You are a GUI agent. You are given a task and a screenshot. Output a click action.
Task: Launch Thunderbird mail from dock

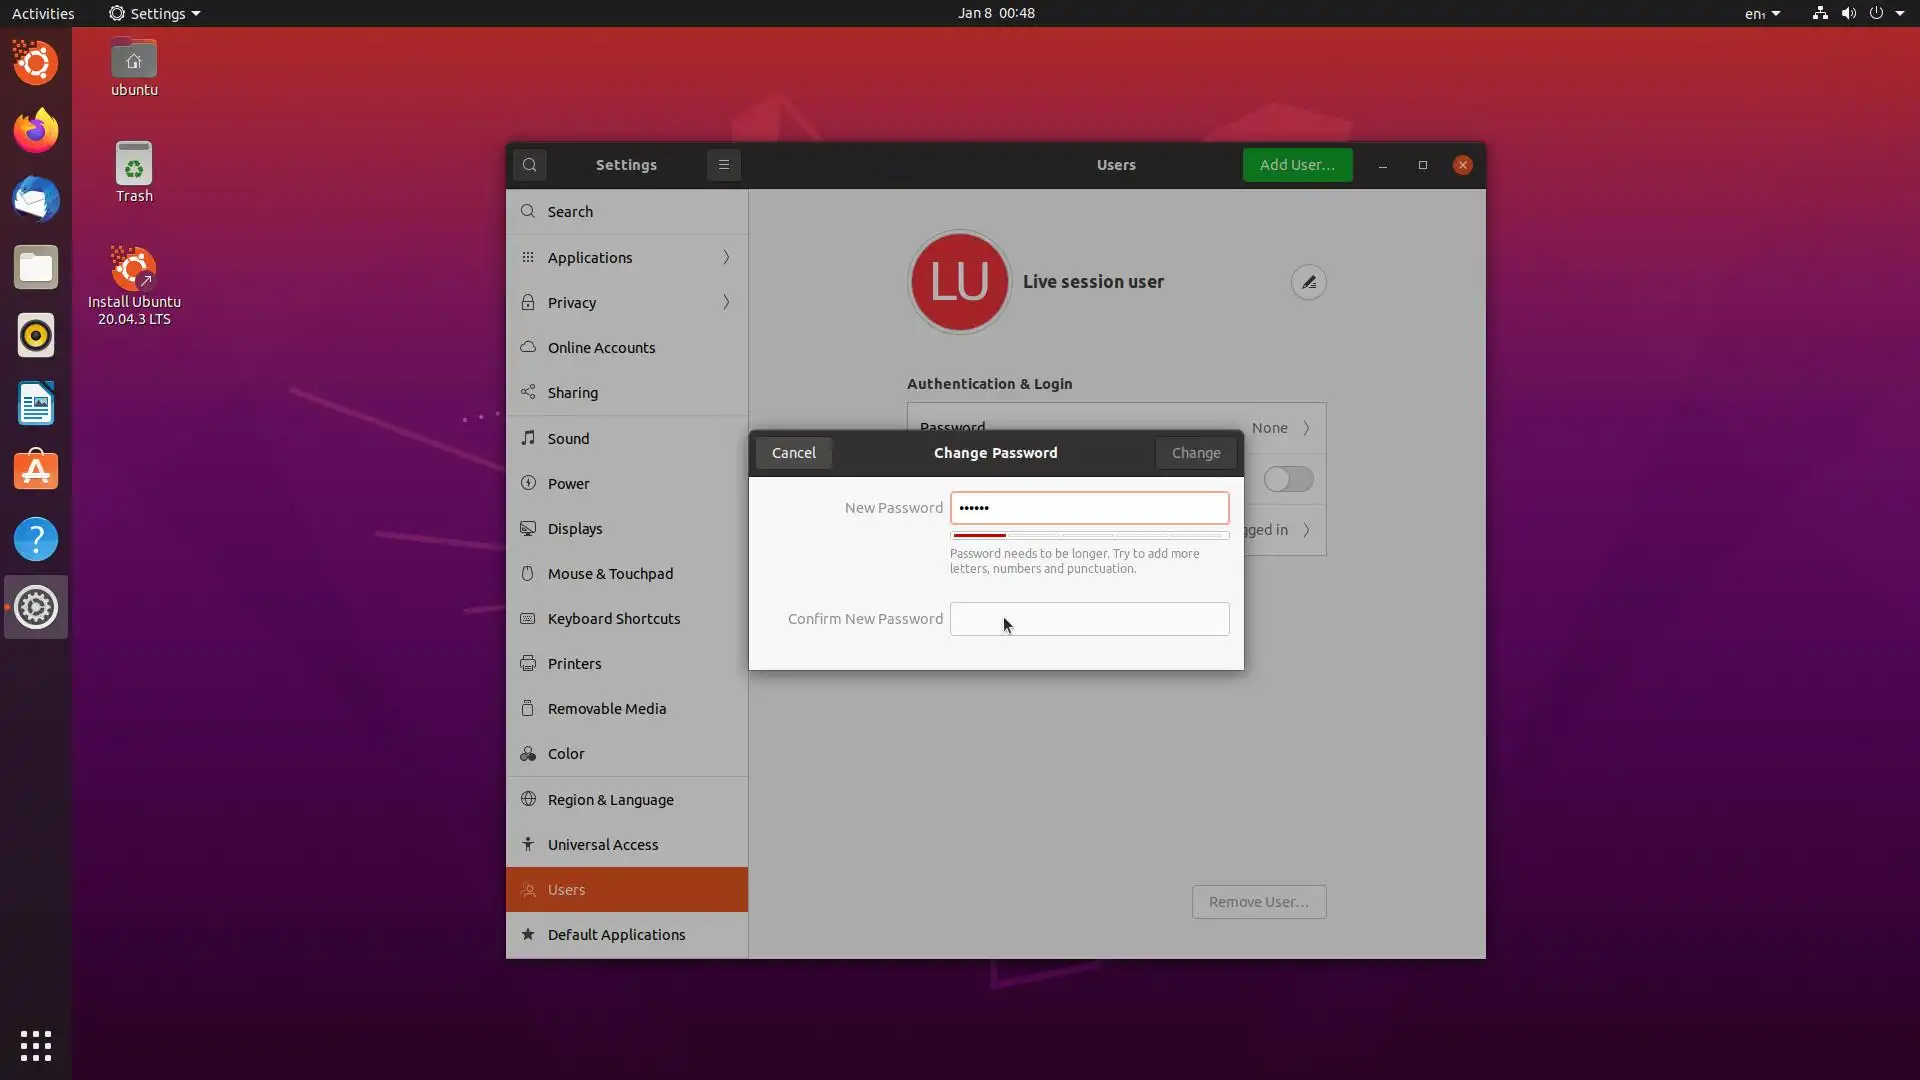pyautogui.click(x=36, y=199)
